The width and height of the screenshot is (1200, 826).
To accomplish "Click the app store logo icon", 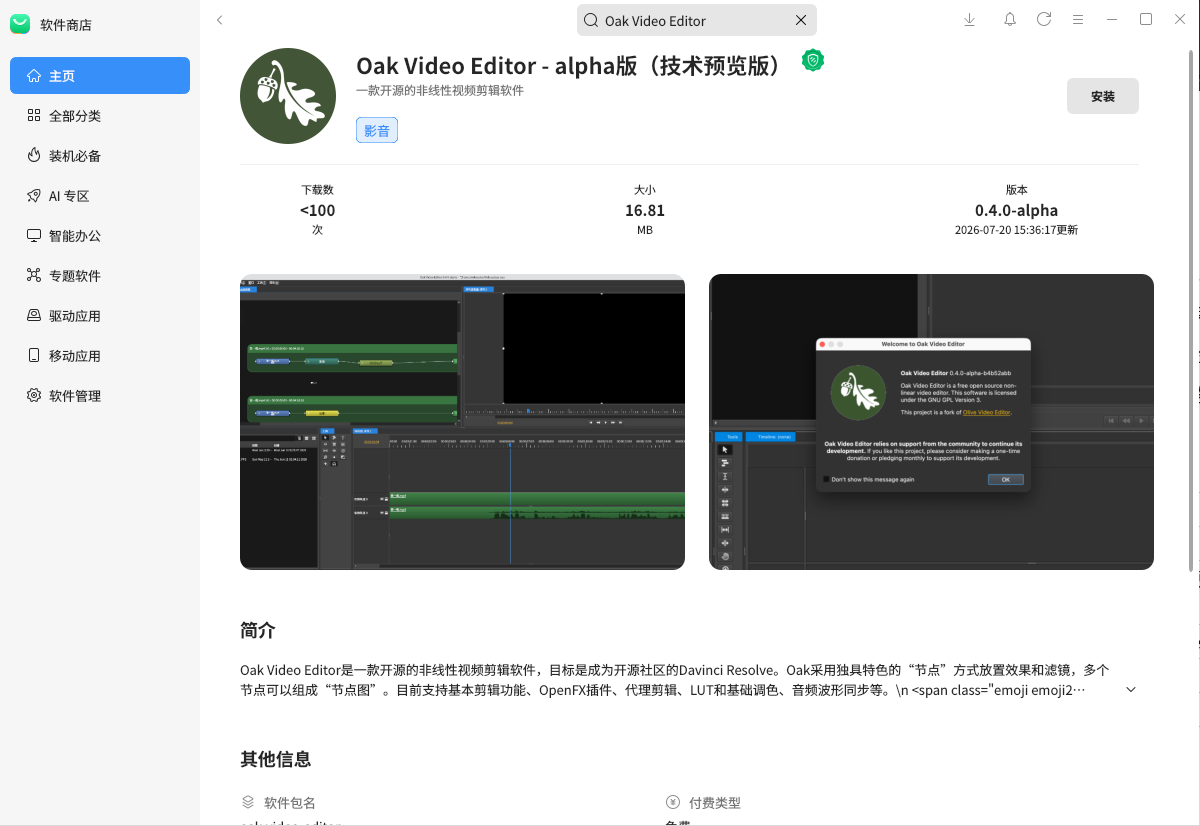I will (x=20, y=24).
